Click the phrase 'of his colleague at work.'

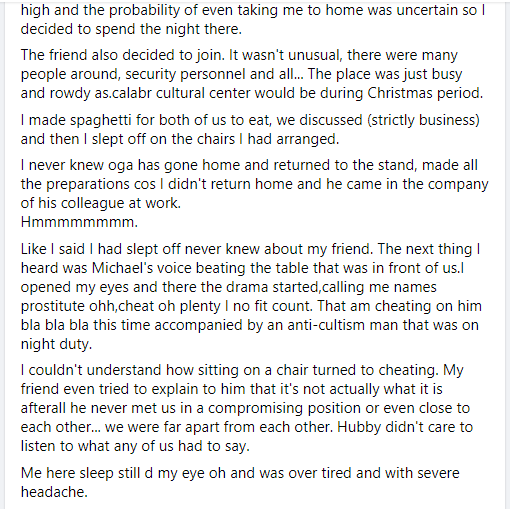coord(101,203)
